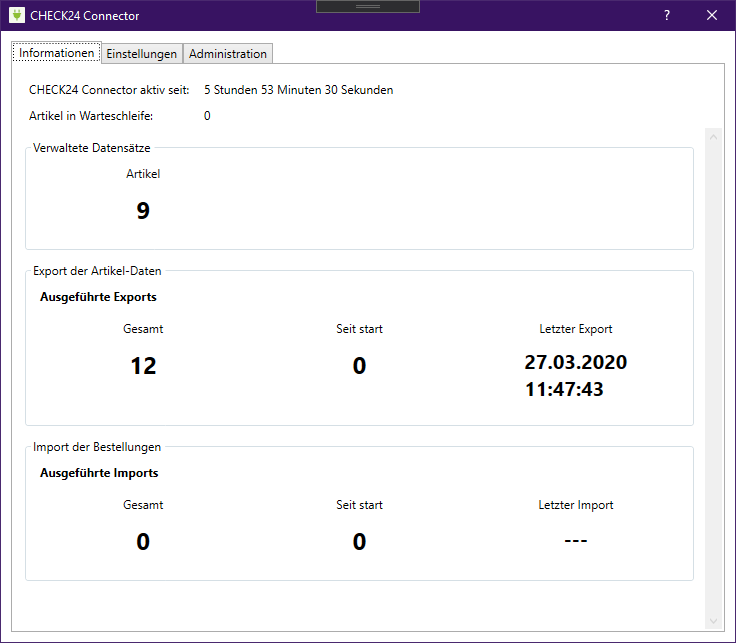
Task: Click the total exports value 12
Action: (143, 366)
